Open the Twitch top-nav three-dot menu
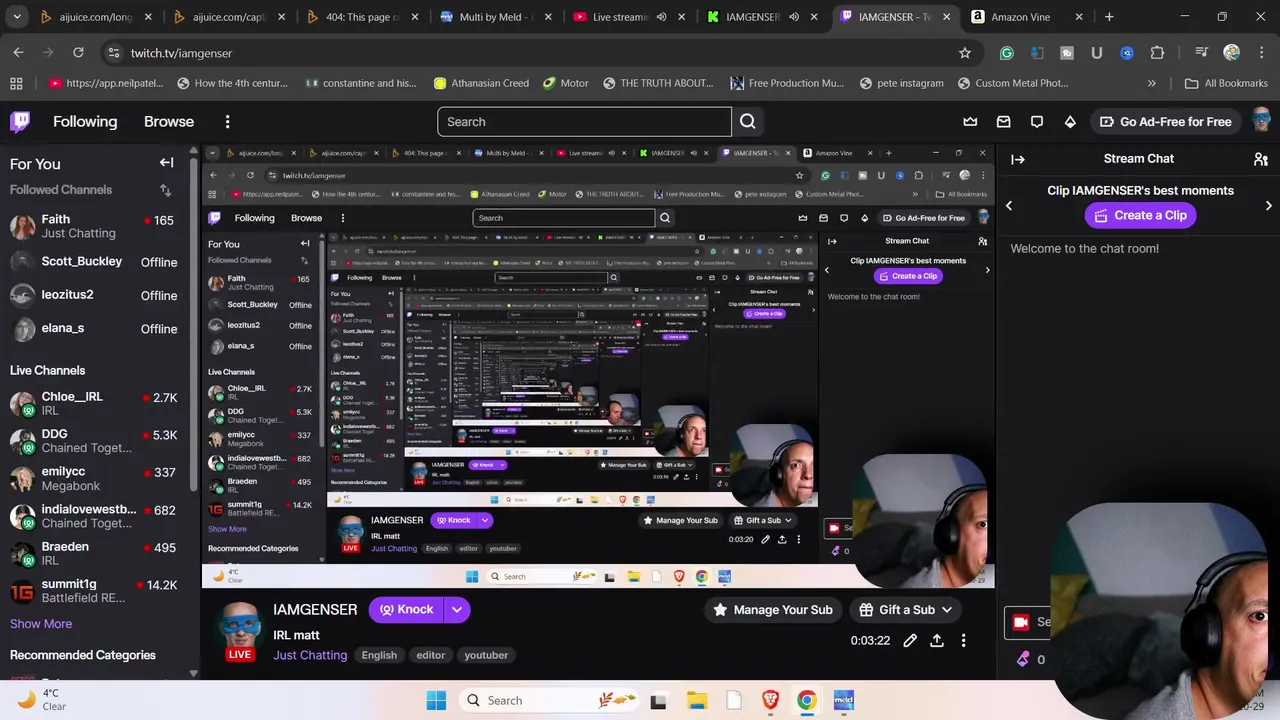 click(227, 122)
